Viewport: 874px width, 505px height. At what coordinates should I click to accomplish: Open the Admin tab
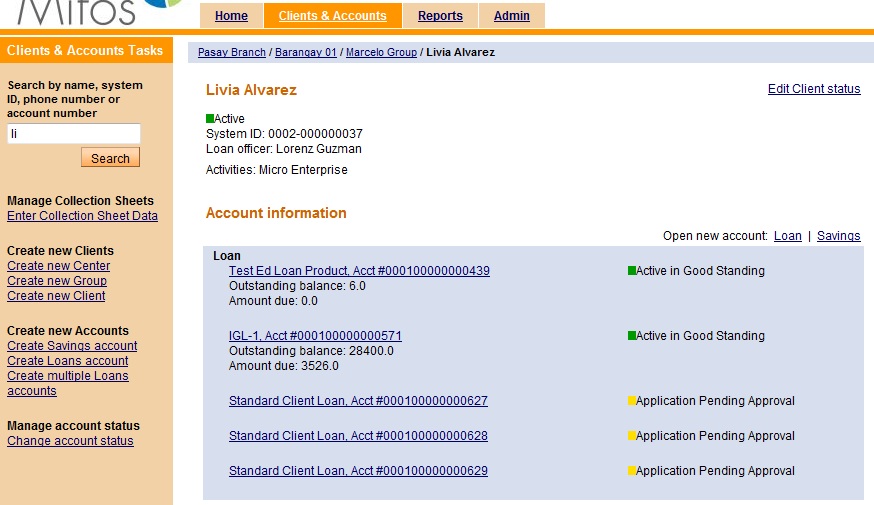[x=512, y=16]
